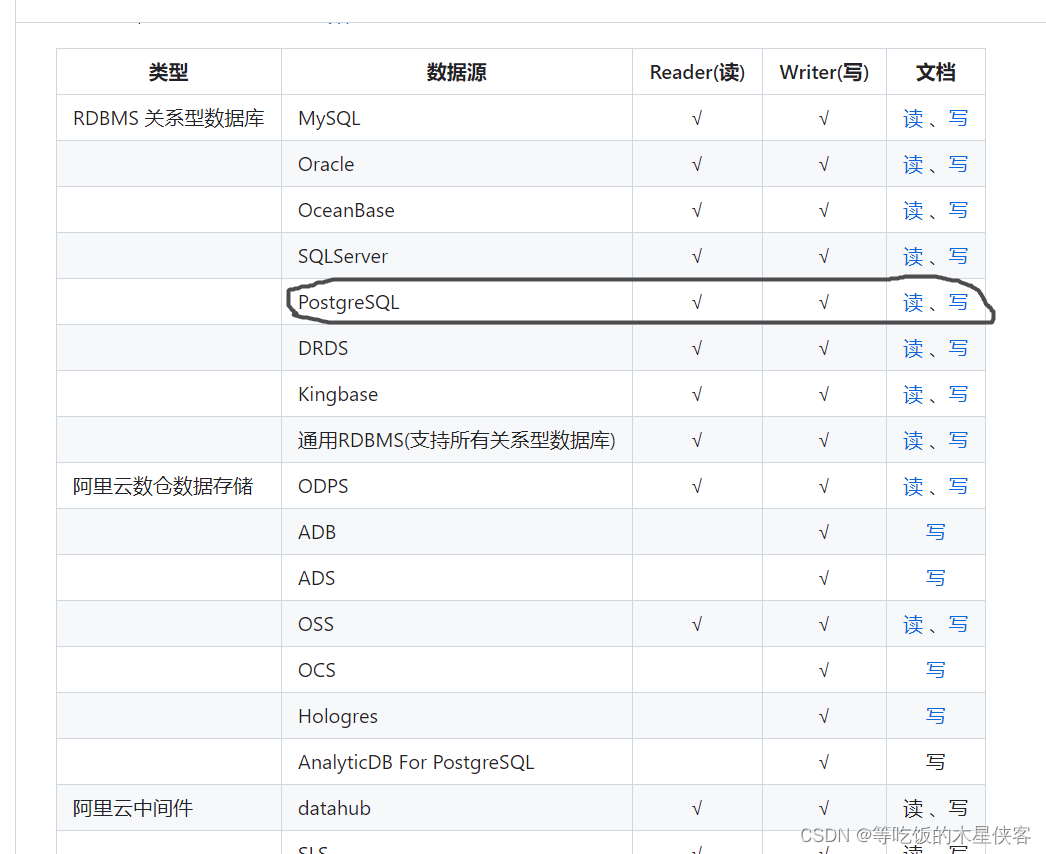1046x854 pixels.
Task: Open the 读 doc link for DRDS
Action: coord(913,348)
